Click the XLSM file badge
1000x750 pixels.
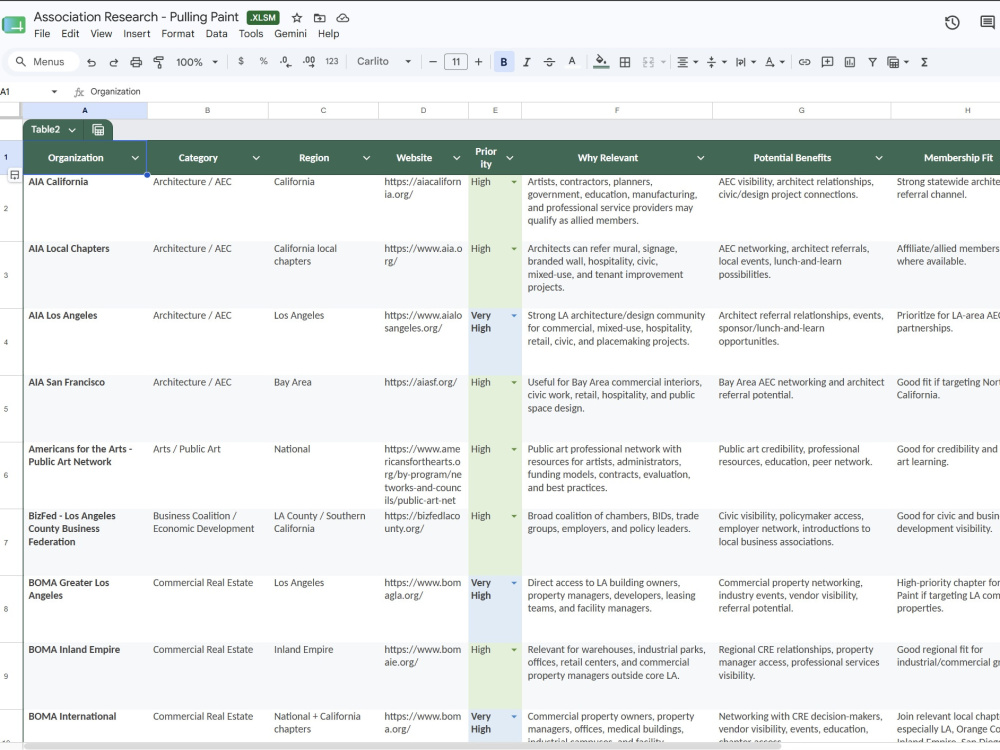click(263, 18)
